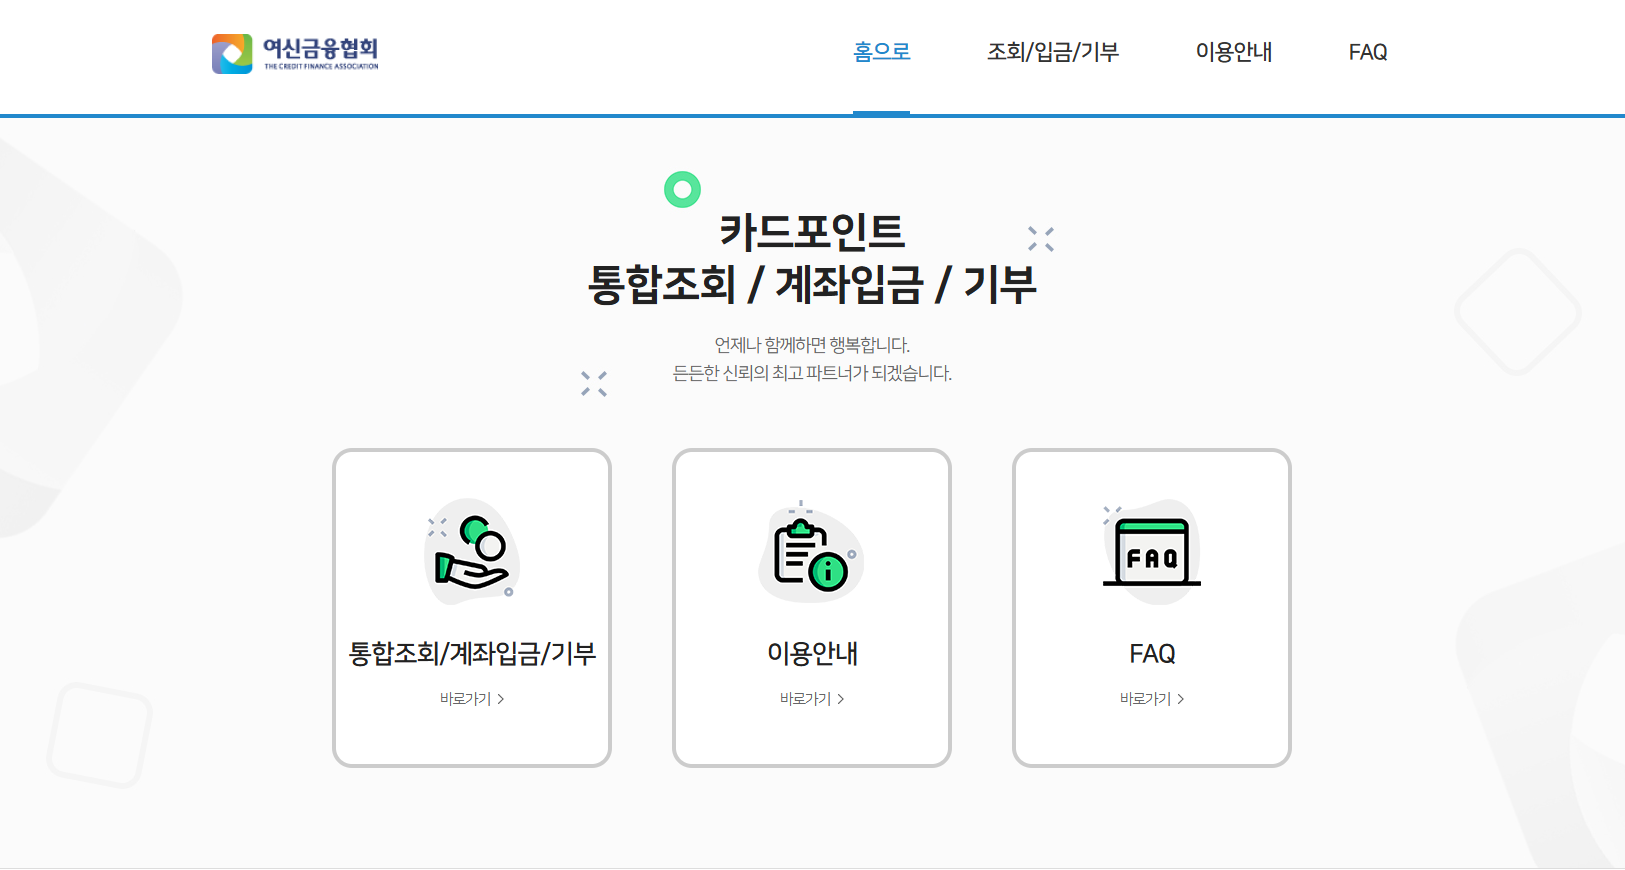The height and width of the screenshot is (870, 1625).
Task: Click the text 든든한 신뢰의 최고 파트너가 되겠습니다.
Action: (x=812, y=373)
